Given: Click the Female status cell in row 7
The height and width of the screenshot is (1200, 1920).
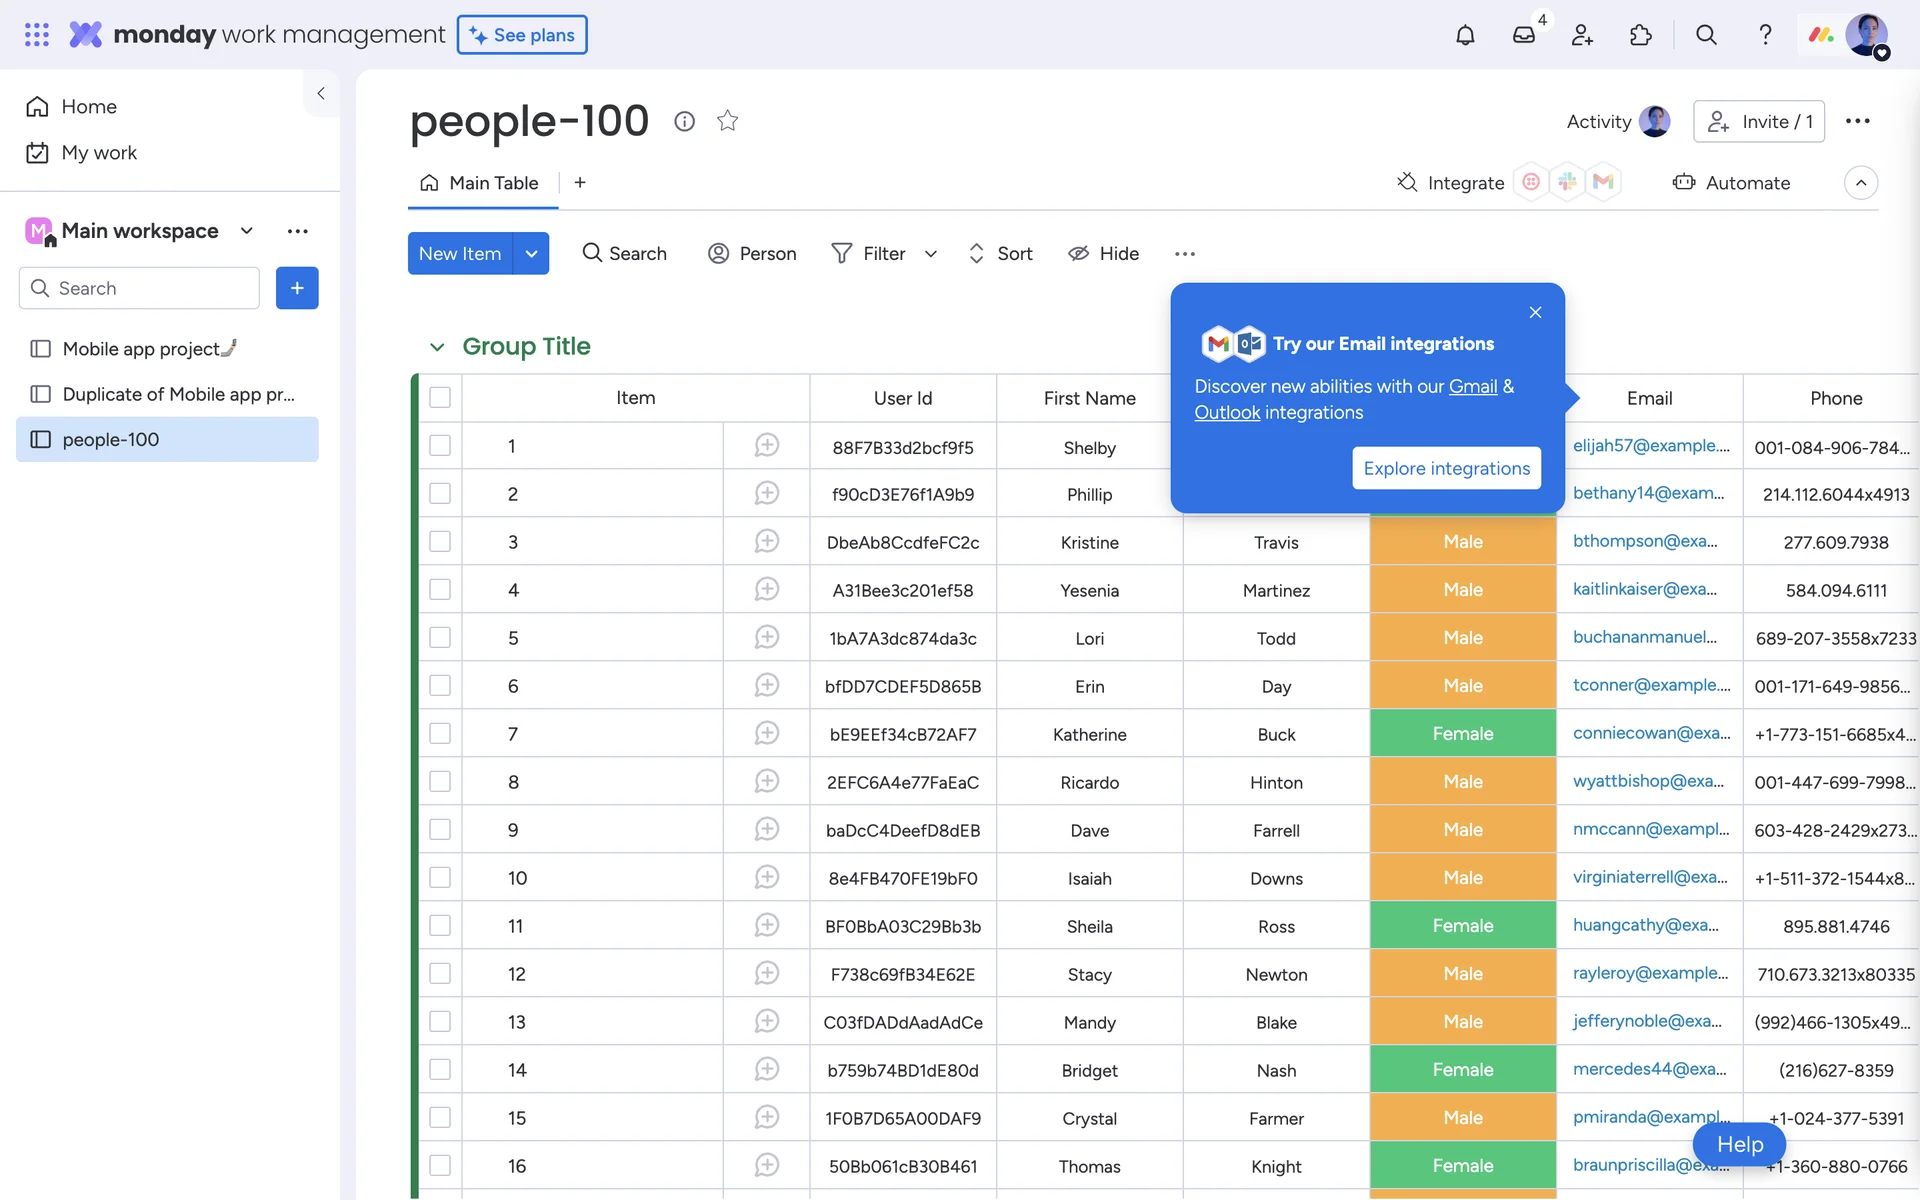Looking at the screenshot, I should (1462, 733).
